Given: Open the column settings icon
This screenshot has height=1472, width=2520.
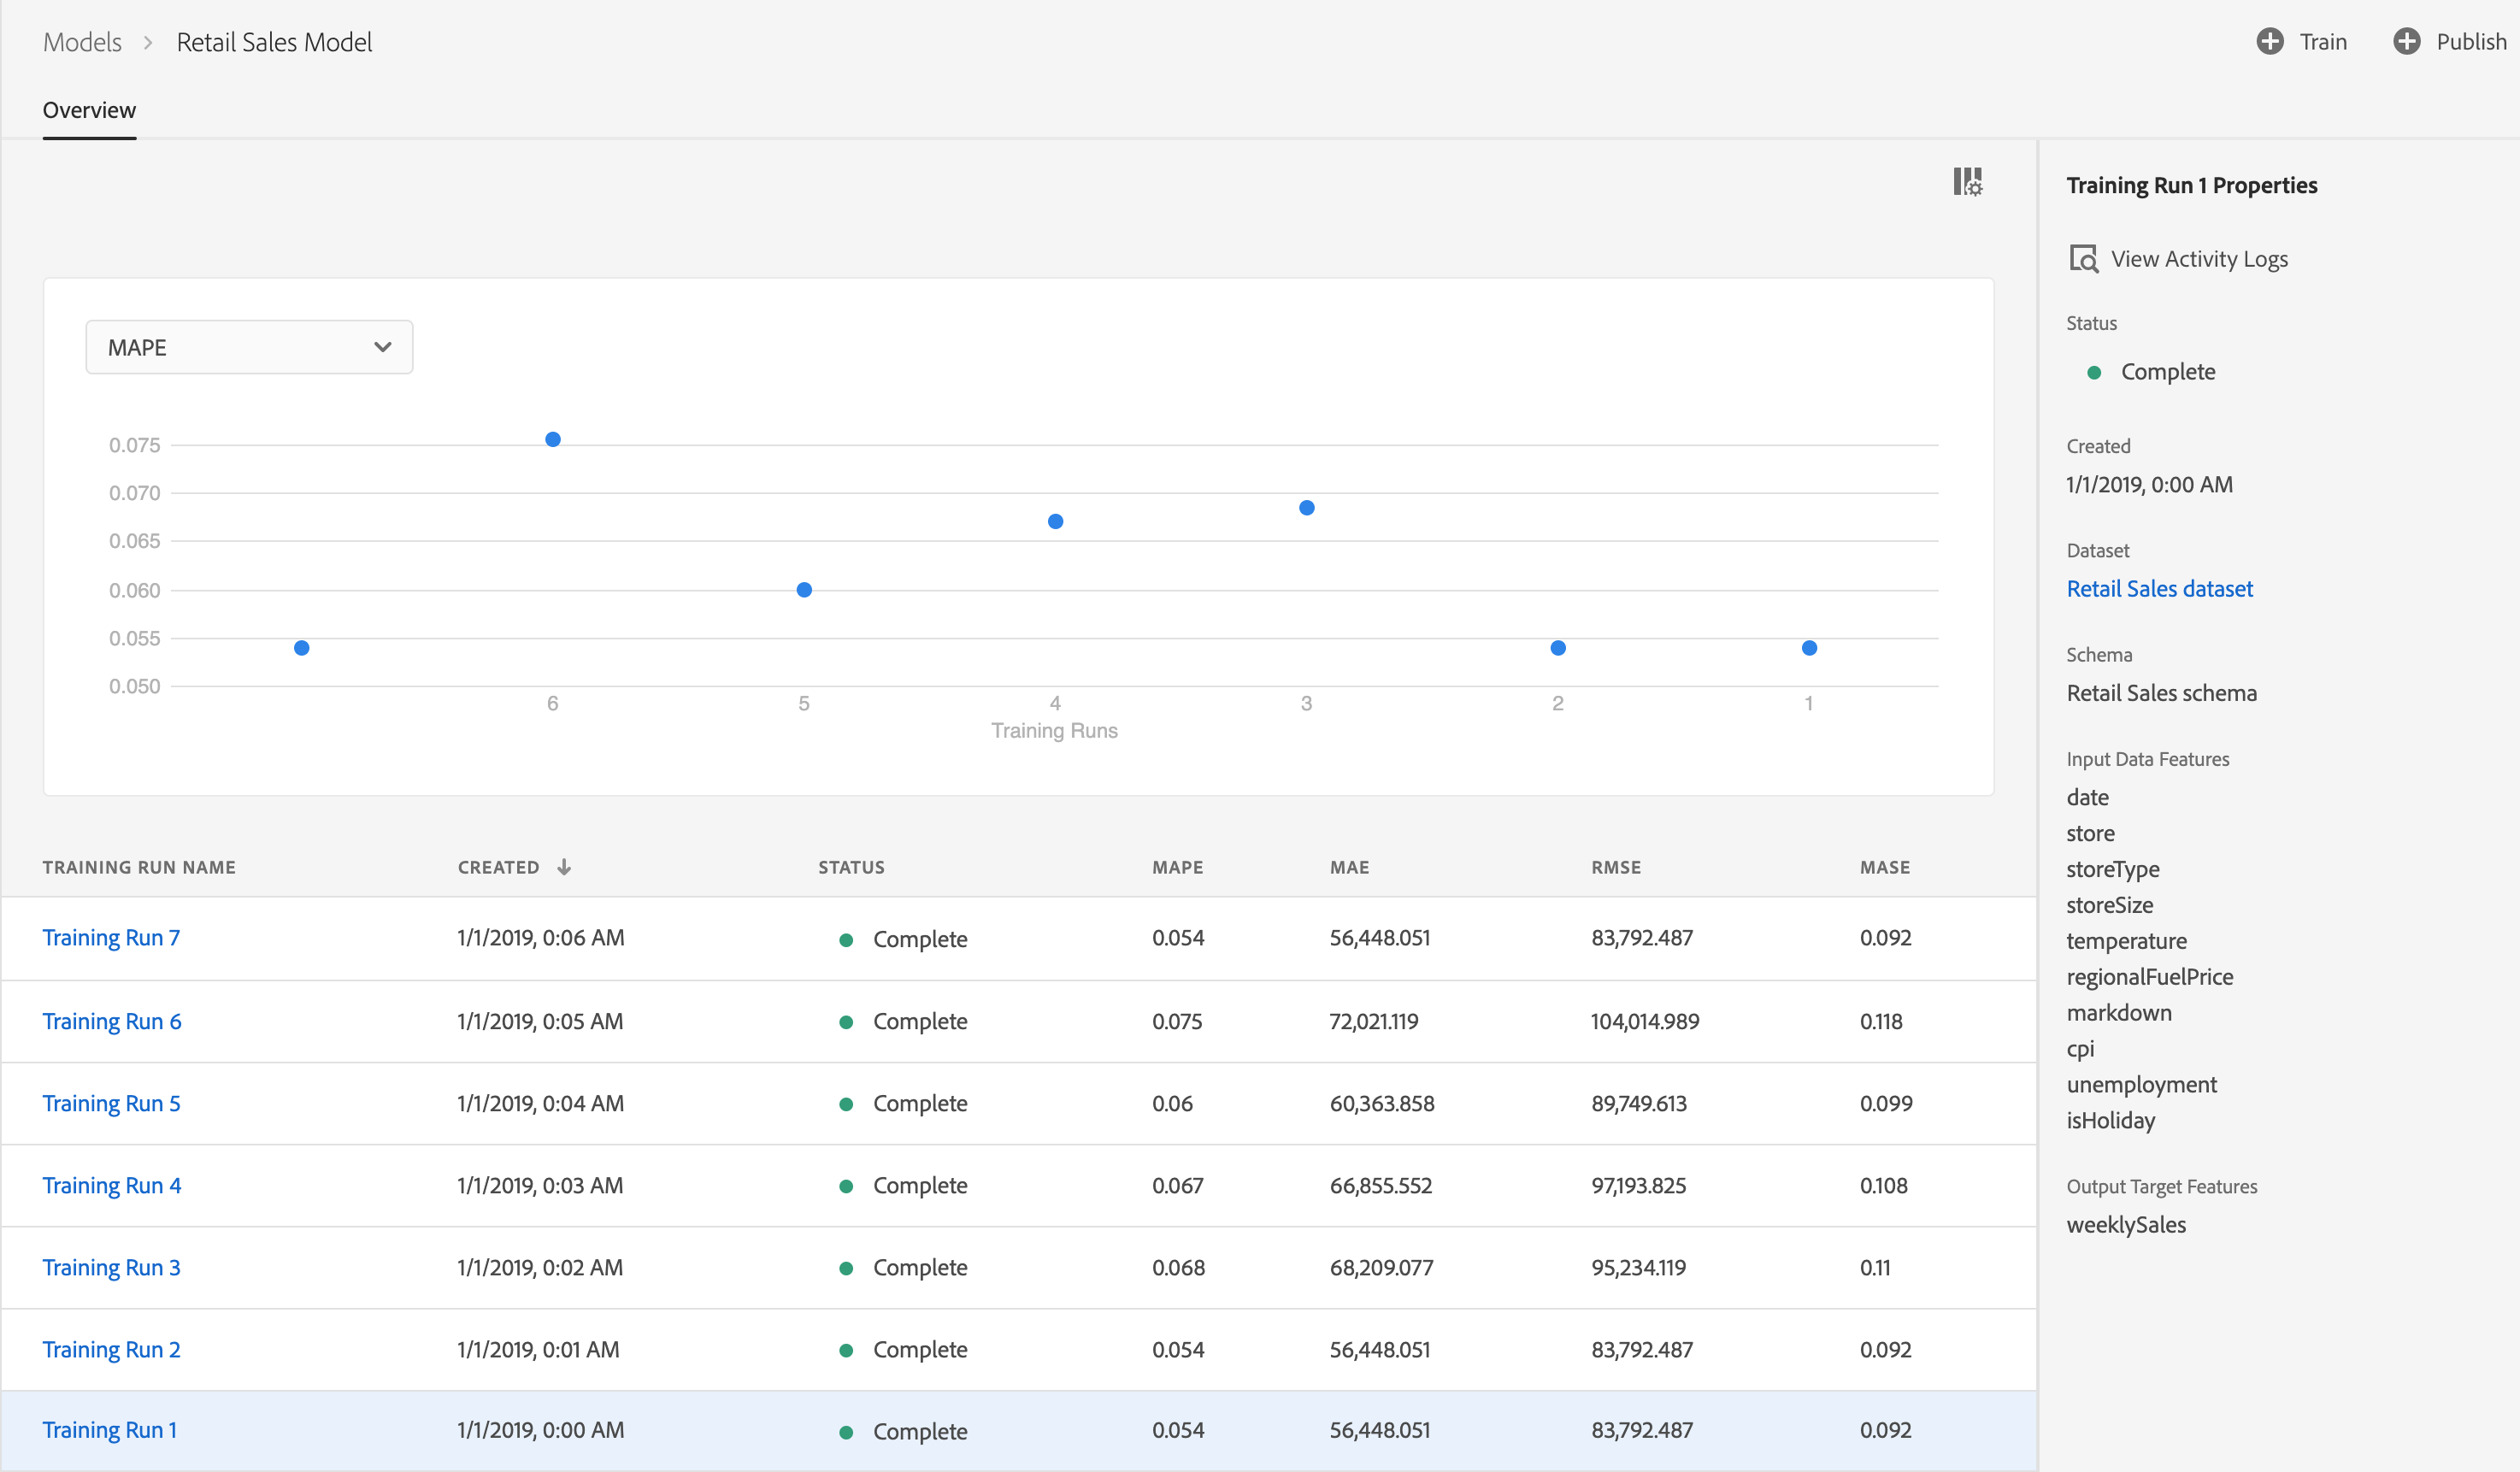Looking at the screenshot, I should coord(1967,182).
